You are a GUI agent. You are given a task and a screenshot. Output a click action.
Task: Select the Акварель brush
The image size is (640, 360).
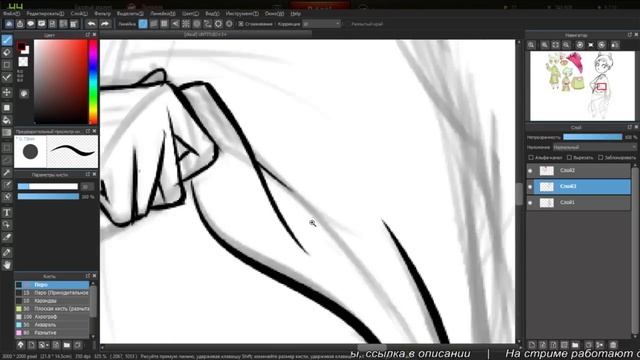52,325
